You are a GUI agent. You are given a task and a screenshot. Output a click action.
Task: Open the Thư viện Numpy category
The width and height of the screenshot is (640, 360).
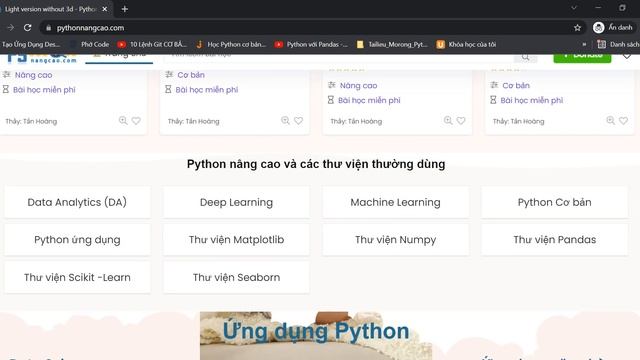(396, 240)
